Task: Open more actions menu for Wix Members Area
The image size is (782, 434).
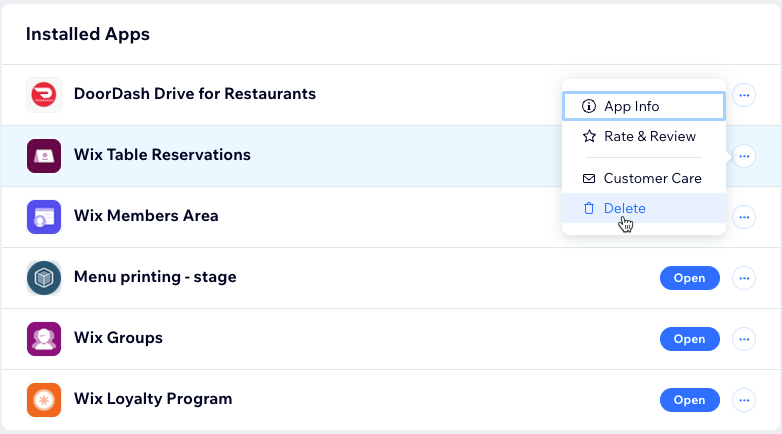Action: tap(744, 217)
